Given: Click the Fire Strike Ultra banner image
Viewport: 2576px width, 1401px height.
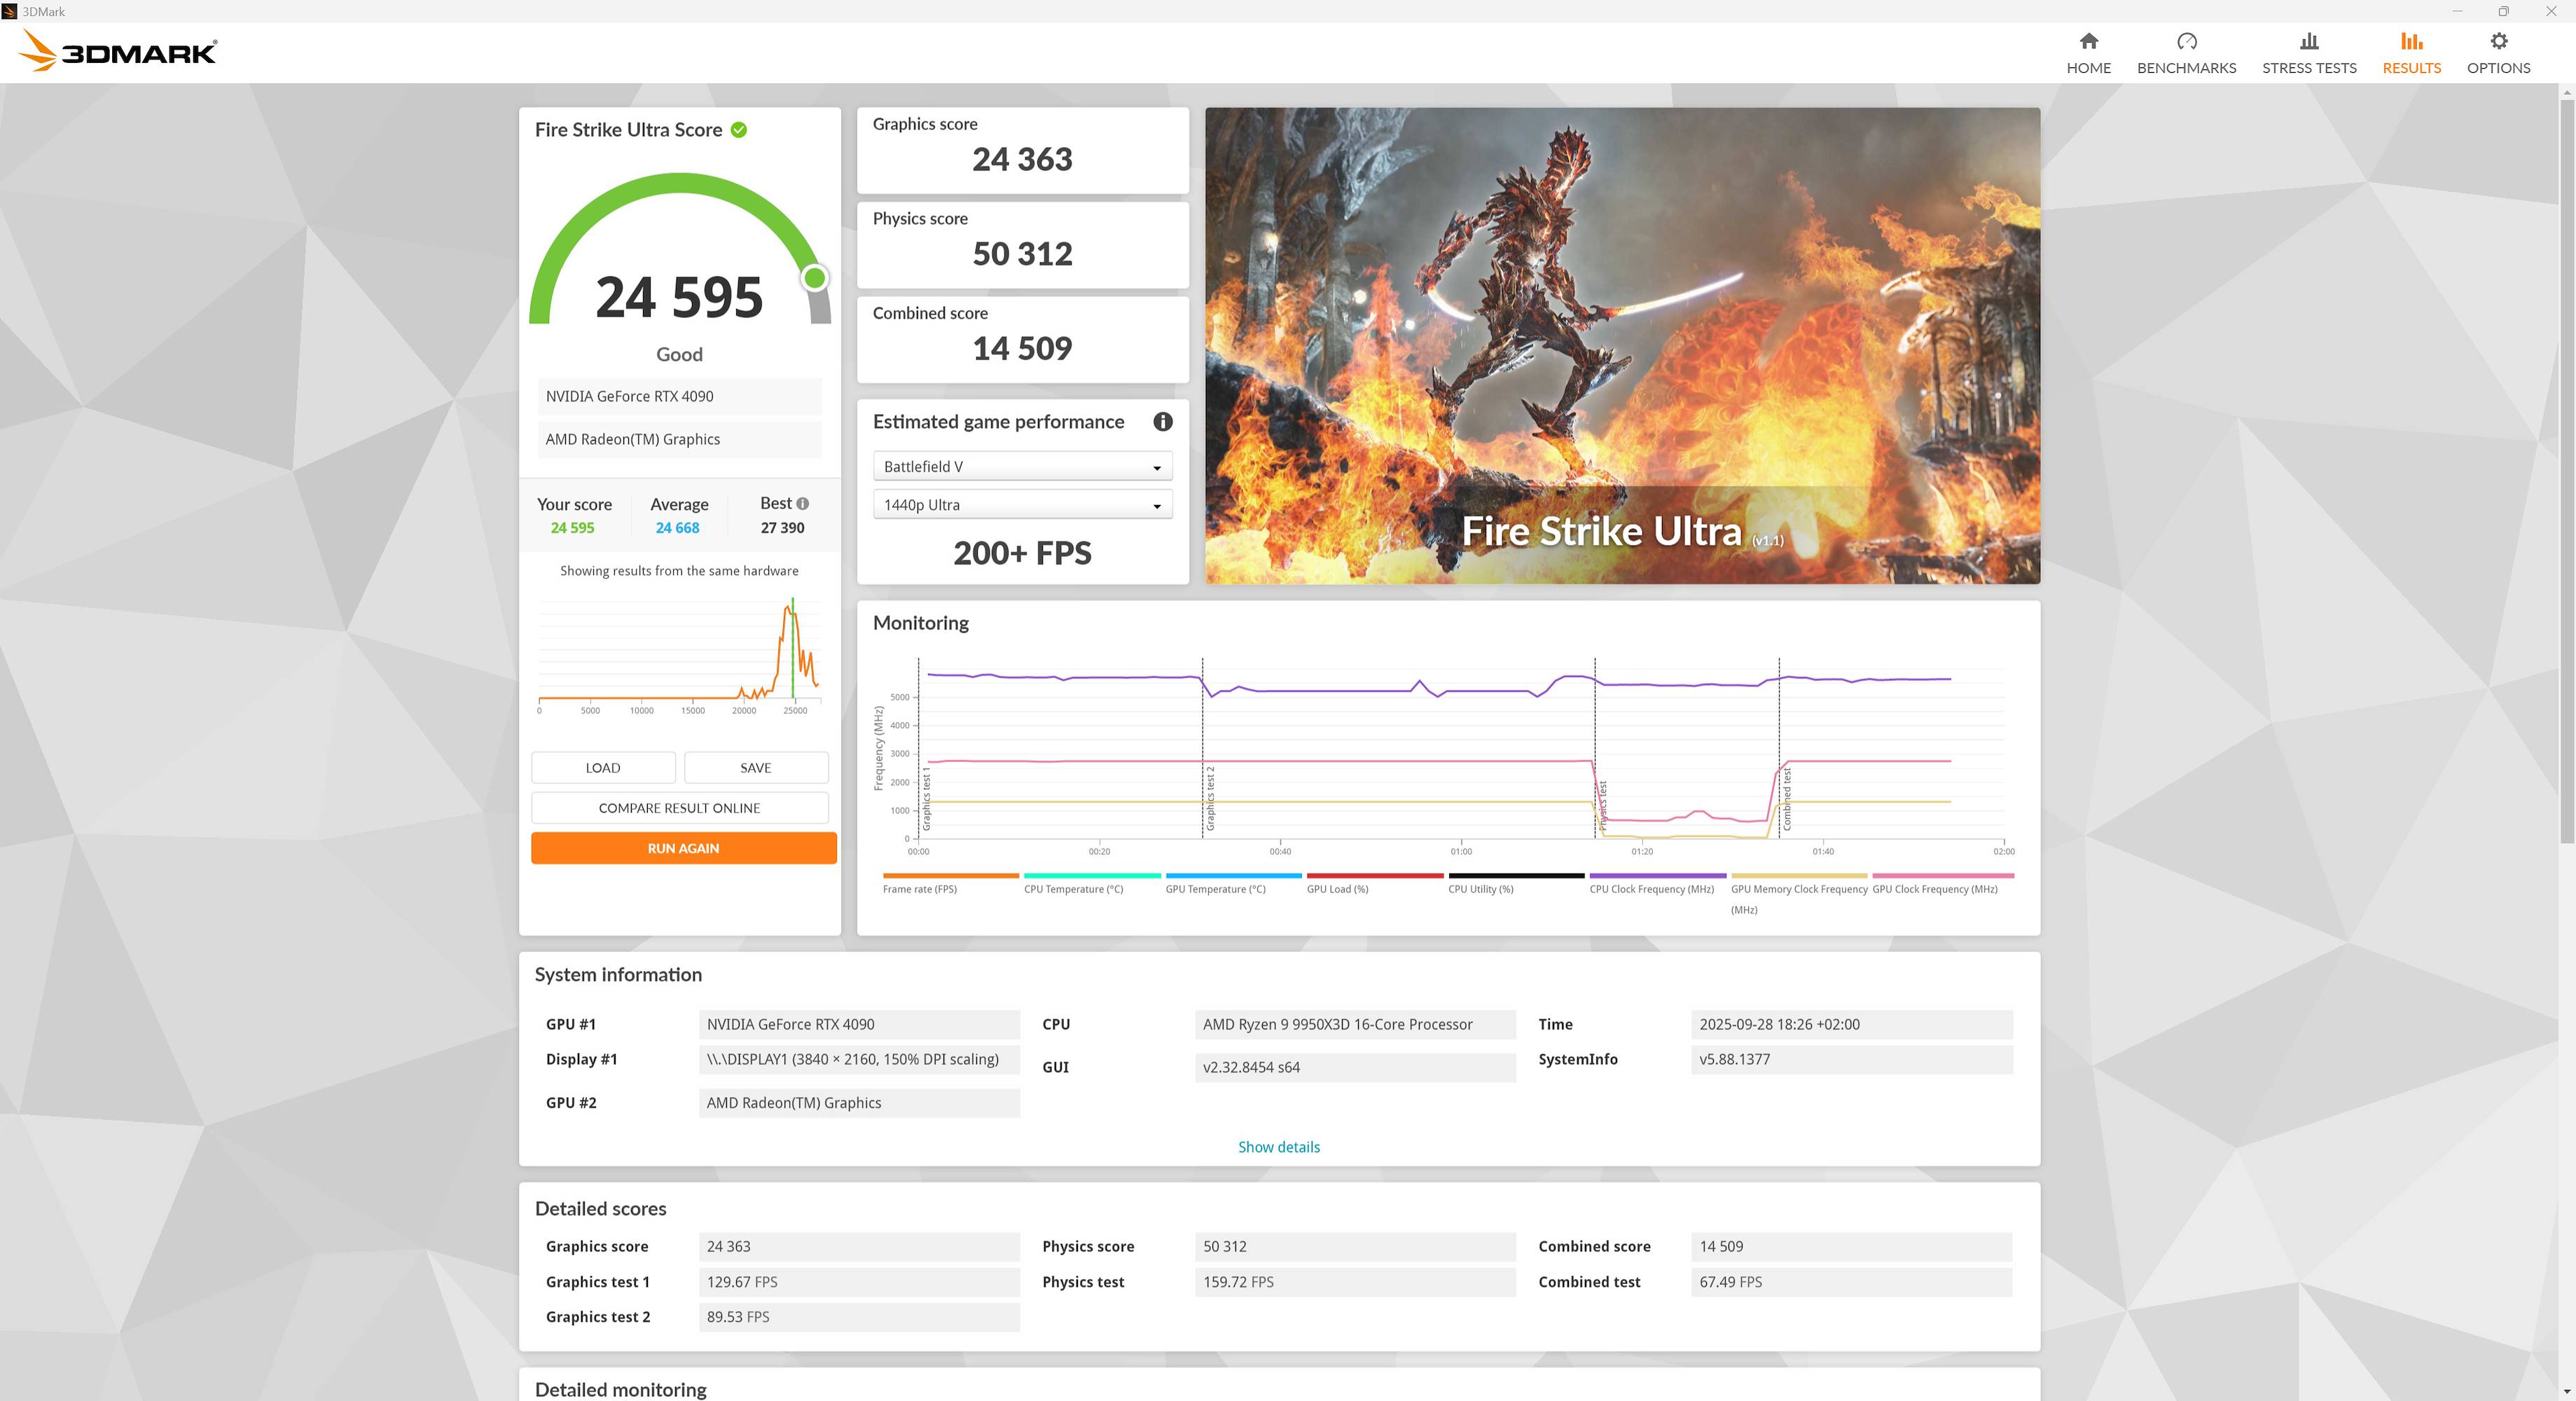Looking at the screenshot, I should tap(1621, 345).
